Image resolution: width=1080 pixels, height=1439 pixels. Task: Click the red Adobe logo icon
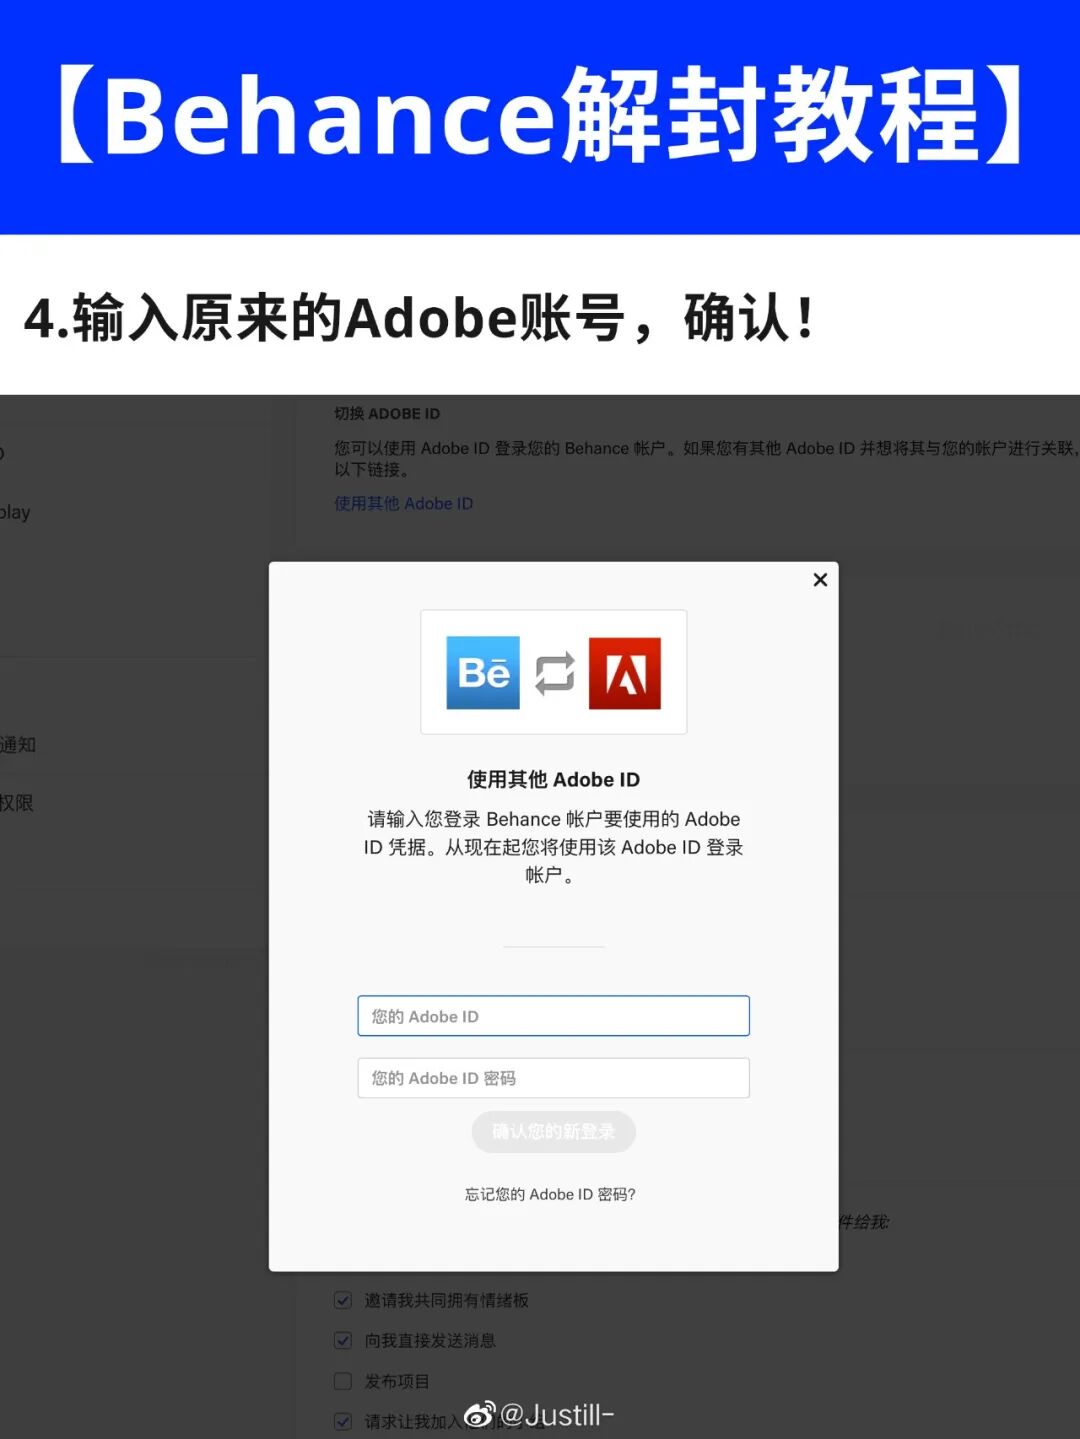[625, 673]
